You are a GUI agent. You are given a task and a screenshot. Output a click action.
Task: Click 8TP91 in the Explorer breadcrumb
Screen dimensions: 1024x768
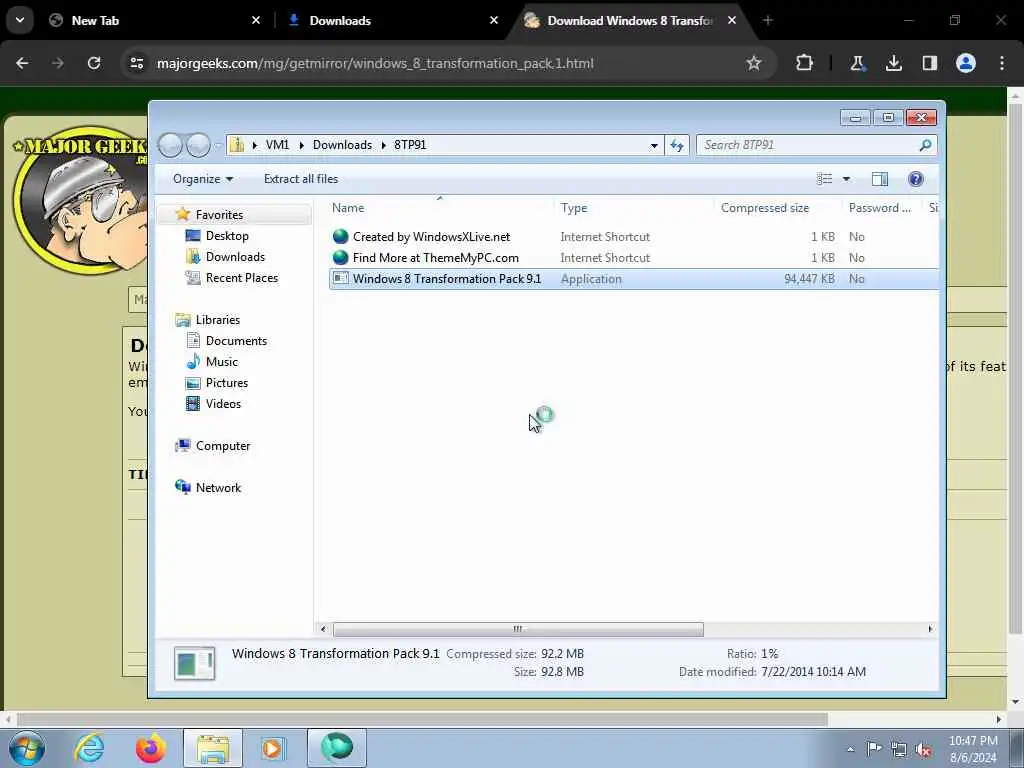(410, 145)
